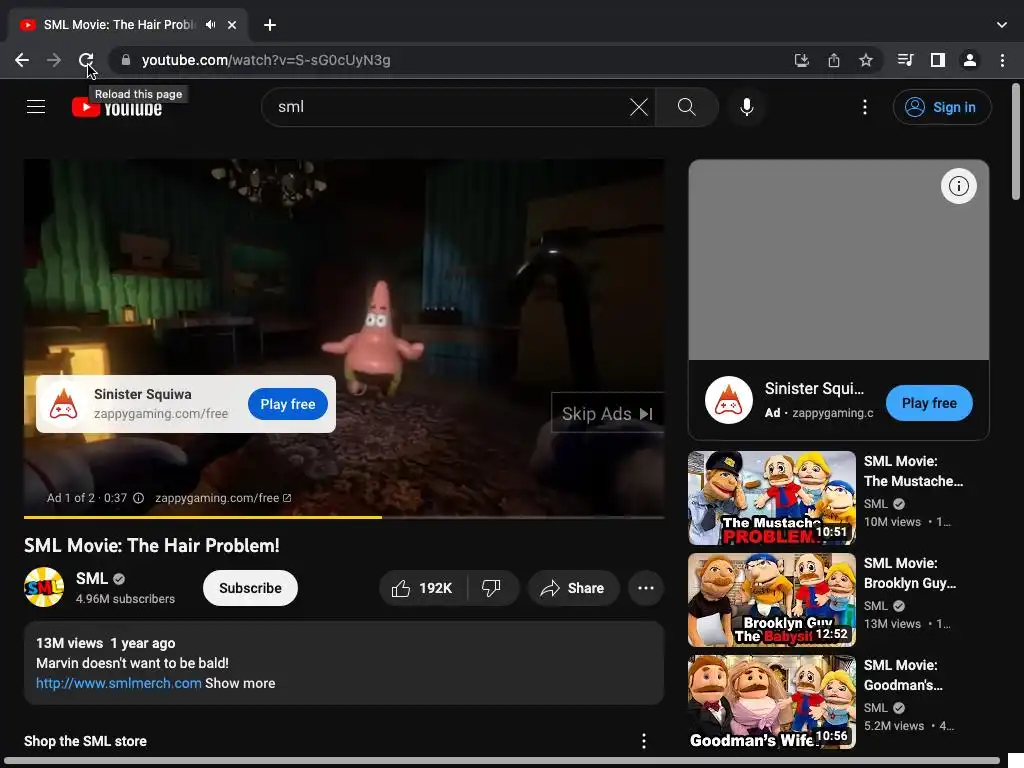Screen dimensions: 1024x768
Task: Open the YouTube guide hamburger menu
Action: (36, 107)
